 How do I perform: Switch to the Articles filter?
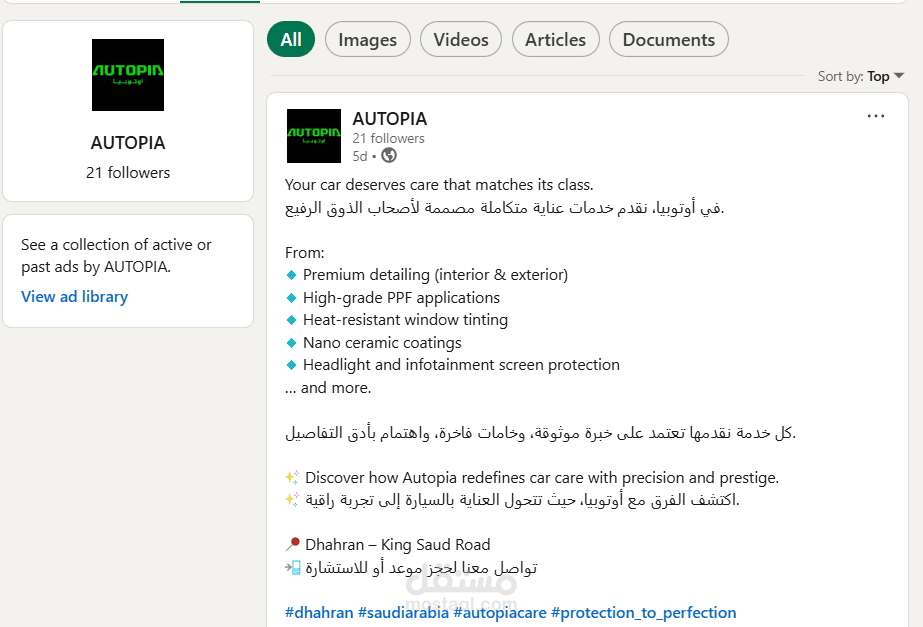tap(556, 39)
